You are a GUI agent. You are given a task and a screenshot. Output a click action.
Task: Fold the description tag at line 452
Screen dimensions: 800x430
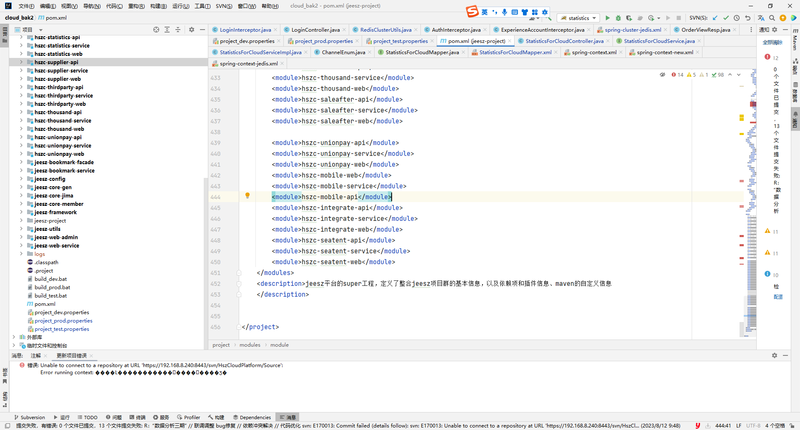[239, 284]
